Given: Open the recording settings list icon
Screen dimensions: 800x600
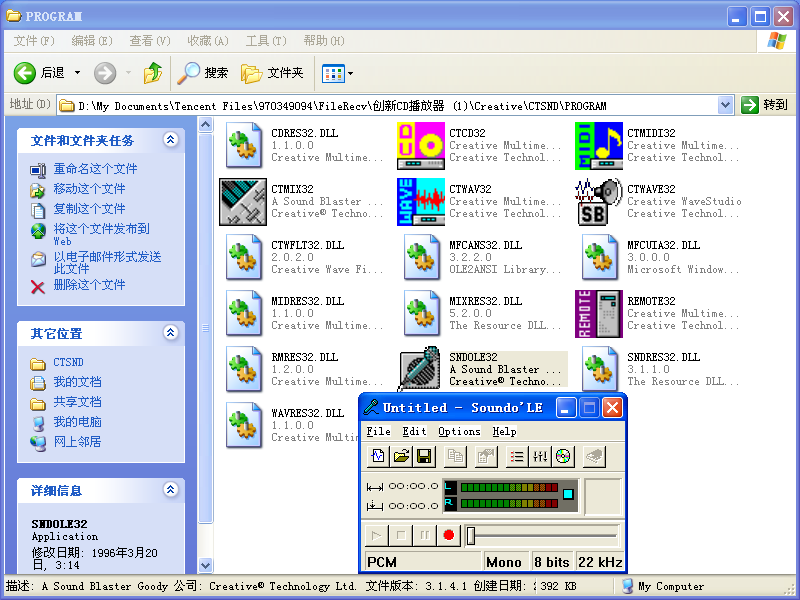Looking at the screenshot, I should pos(517,456).
